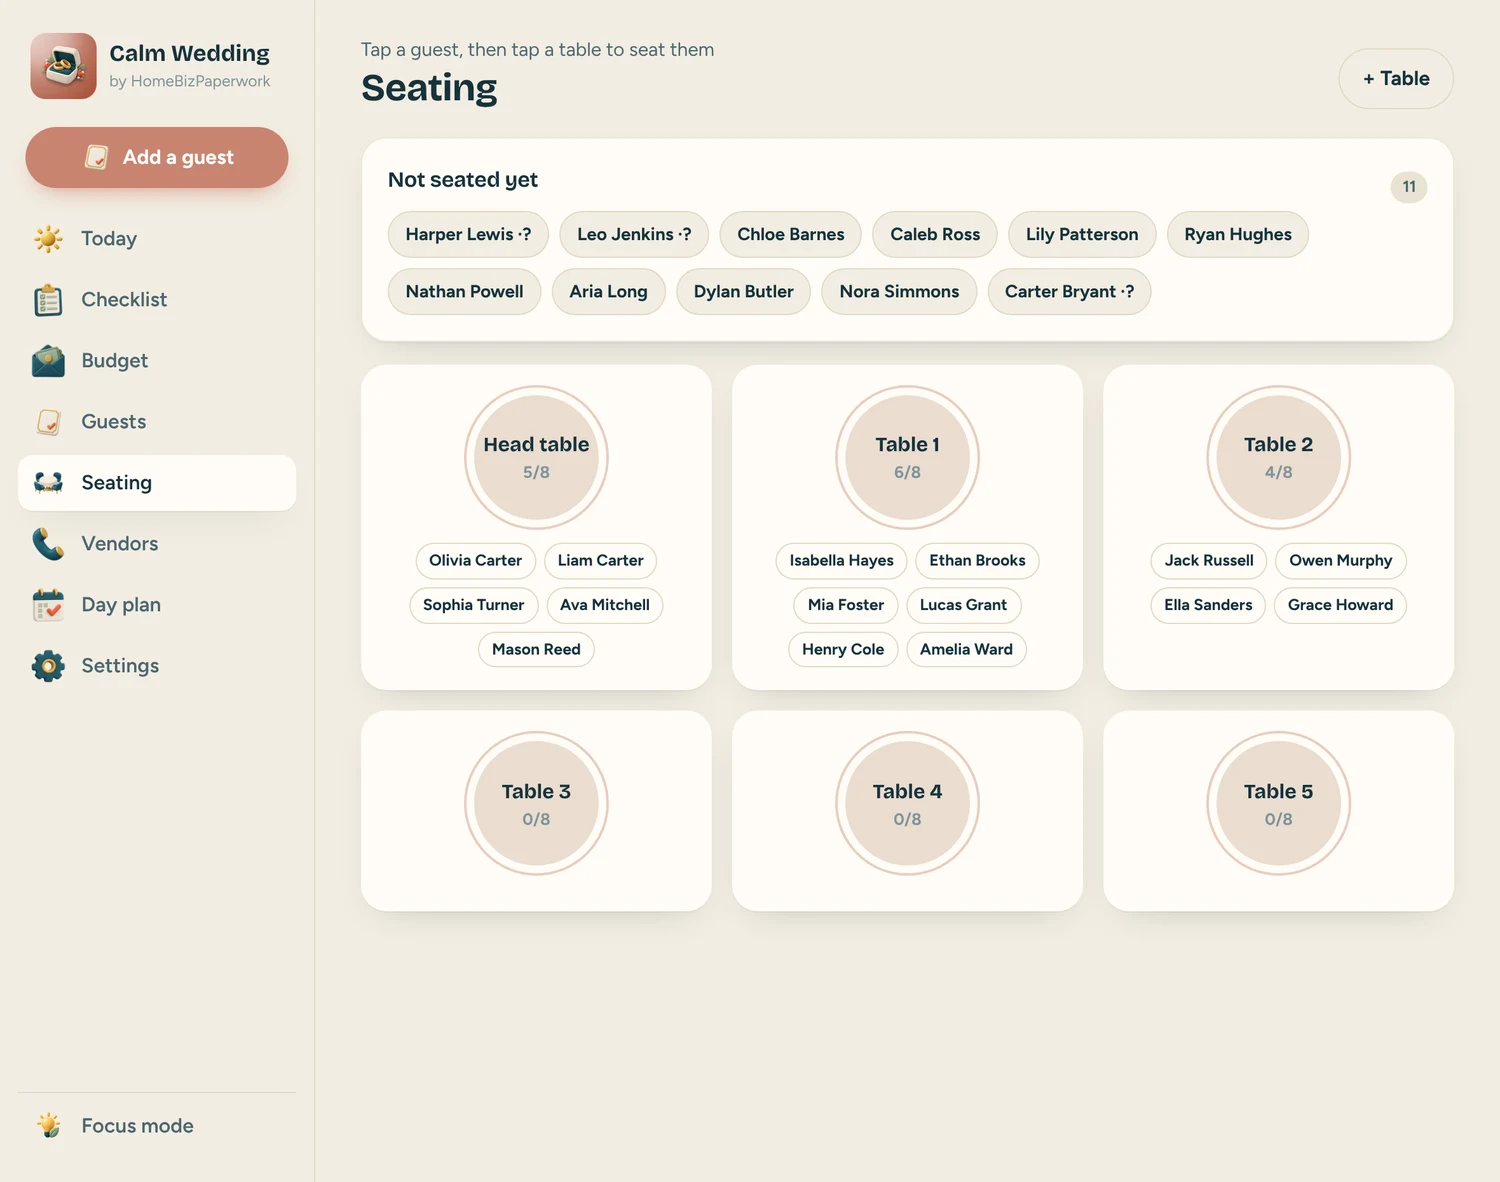The height and width of the screenshot is (1182, 1500).
Task: Click Mason Reed seated chip
Action: 536,649
